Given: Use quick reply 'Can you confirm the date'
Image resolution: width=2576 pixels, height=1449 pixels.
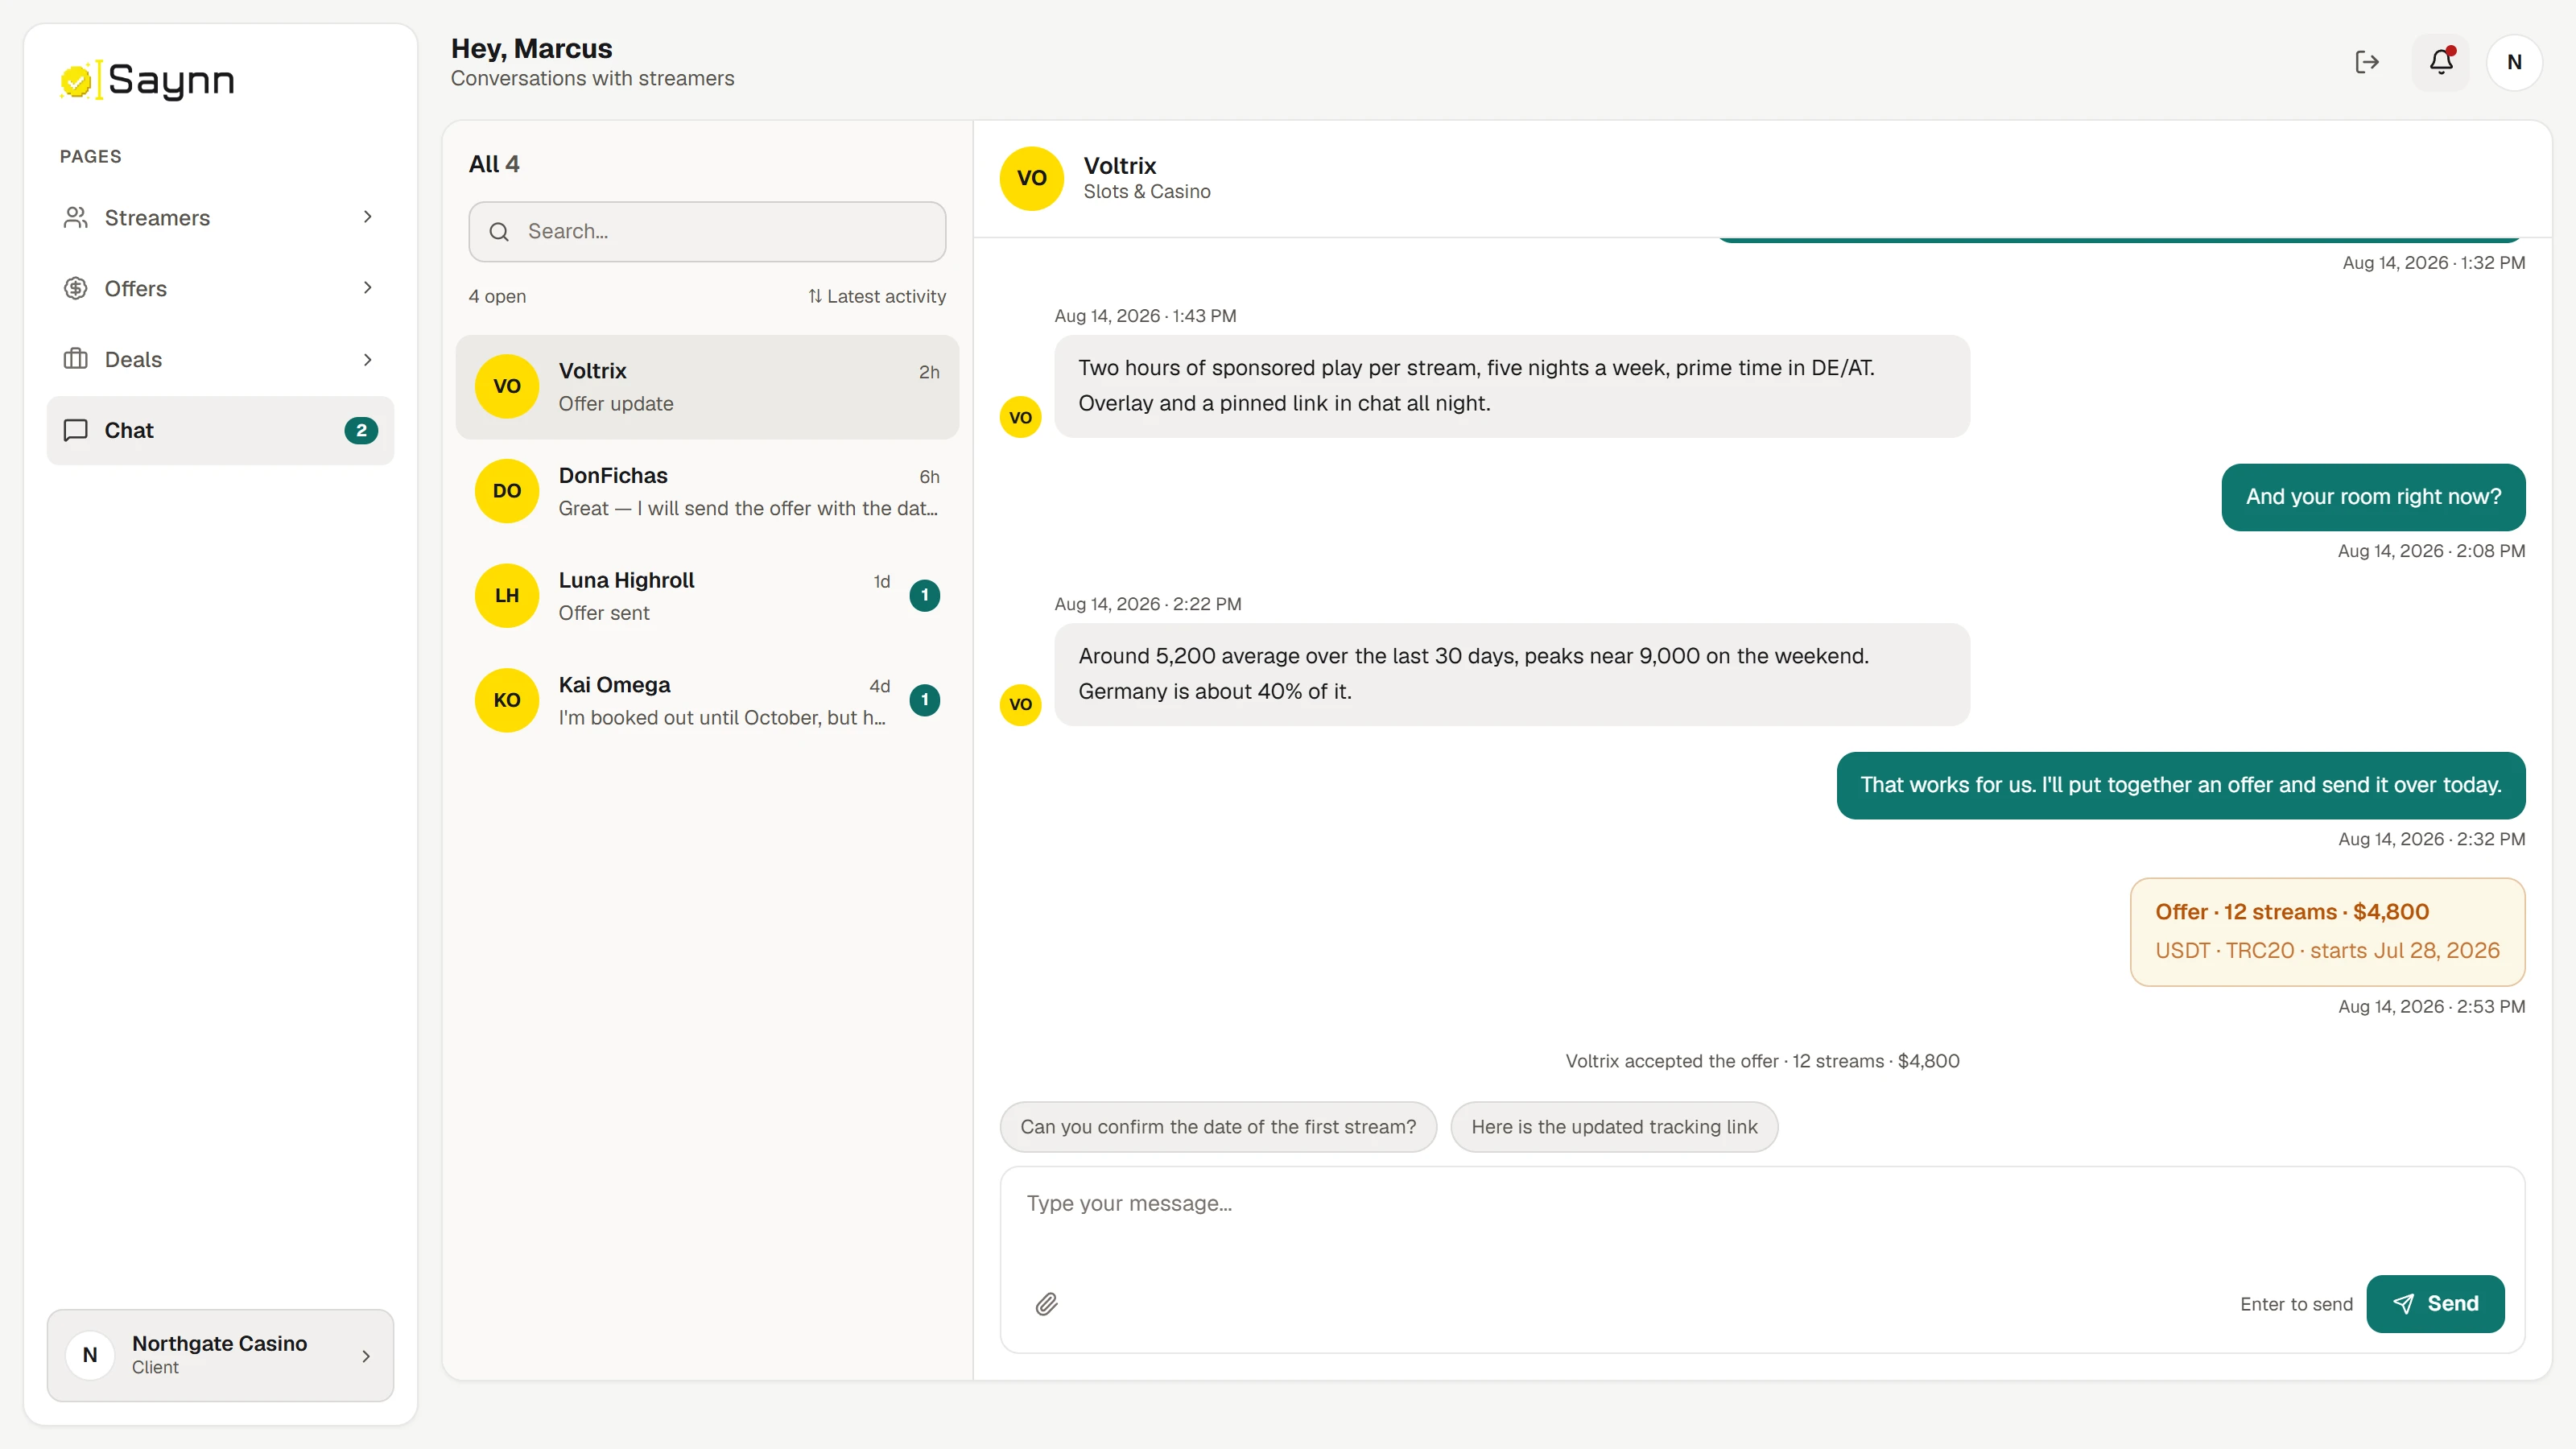Looking at the screenshot, I should coord(1218,1127).
